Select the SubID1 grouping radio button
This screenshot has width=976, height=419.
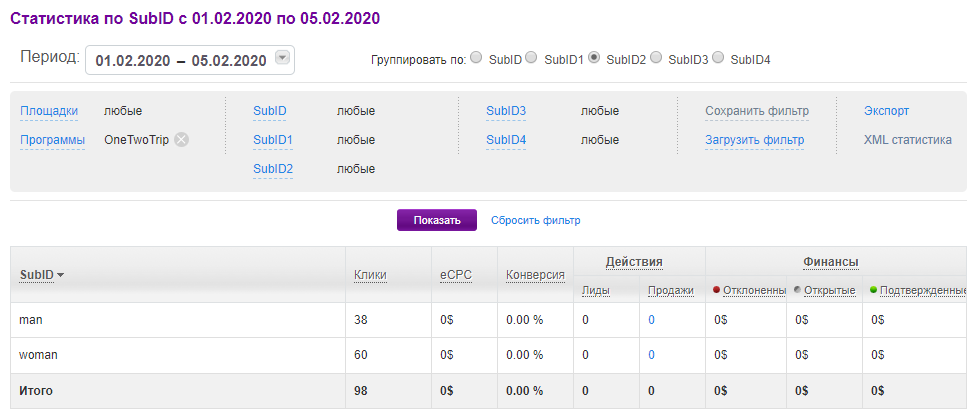pos(532,58)
